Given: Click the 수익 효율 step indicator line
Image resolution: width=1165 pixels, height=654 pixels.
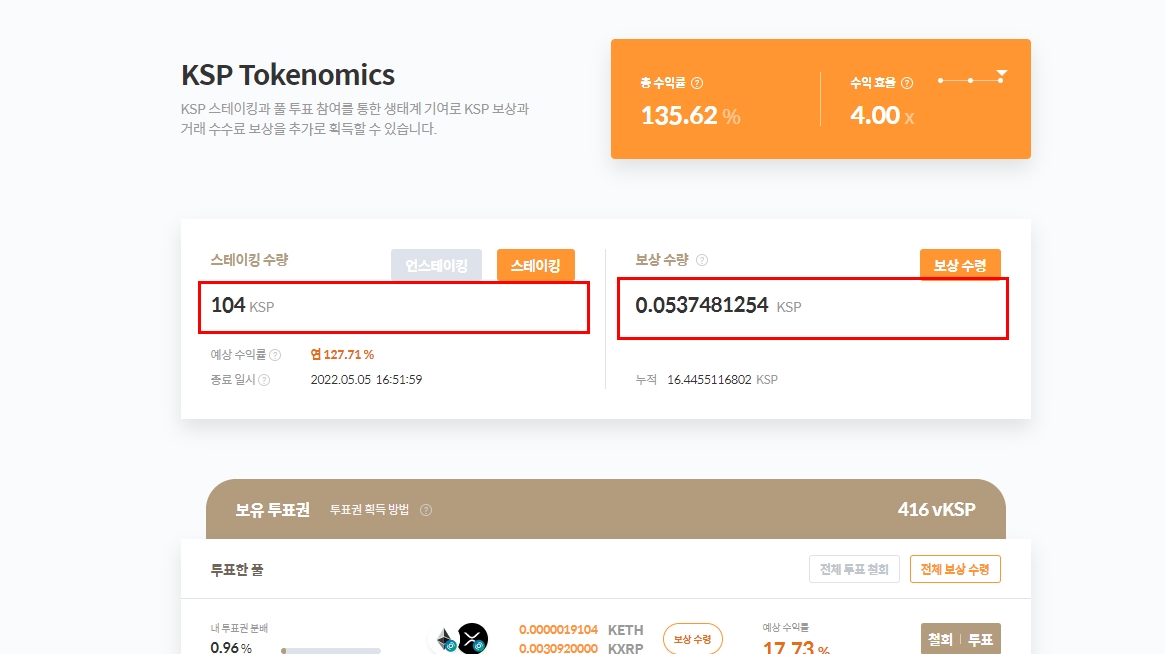Looking at the screenshot, I should pos(971,80).
